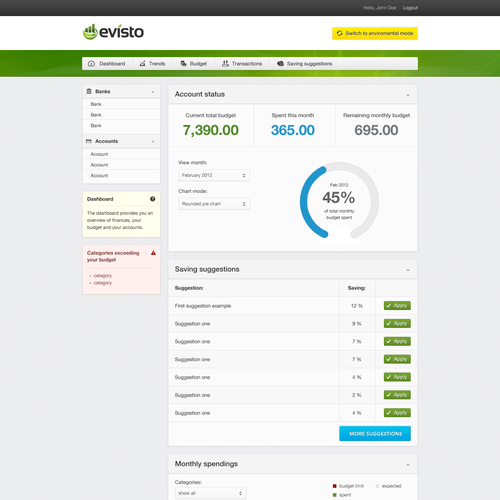The width and height of the screenshot is (500, 500).
Task: Click the Dashboard help question mark icon
Action: (153, 199)
